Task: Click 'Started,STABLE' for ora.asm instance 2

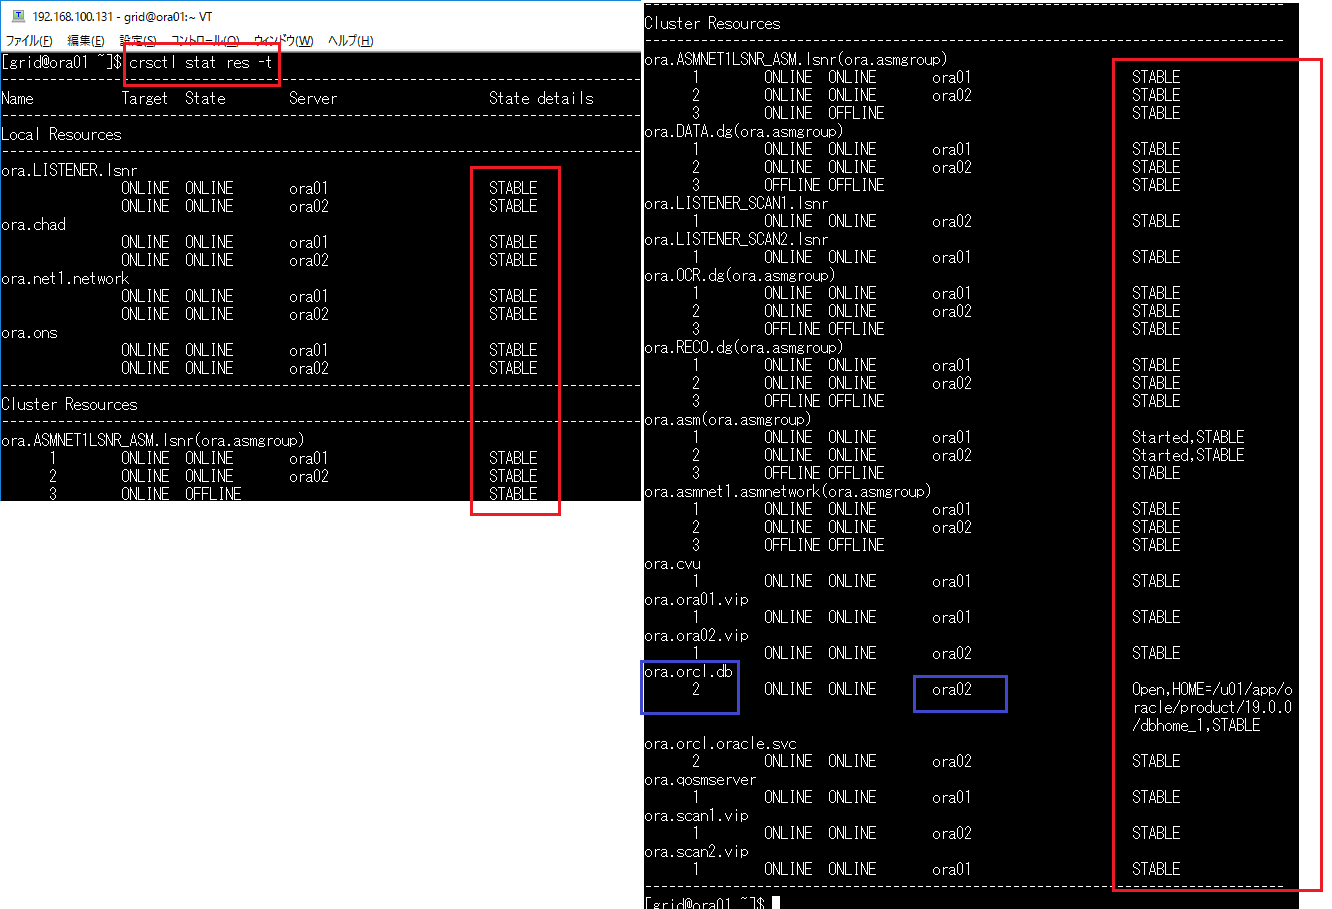Action: [x=1188, y=454]
